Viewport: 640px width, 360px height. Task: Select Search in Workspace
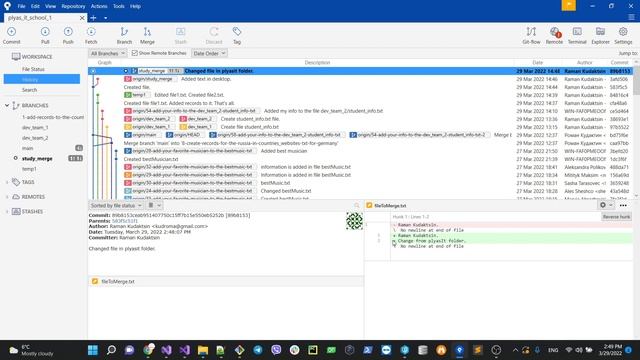(x=29, y=90)
